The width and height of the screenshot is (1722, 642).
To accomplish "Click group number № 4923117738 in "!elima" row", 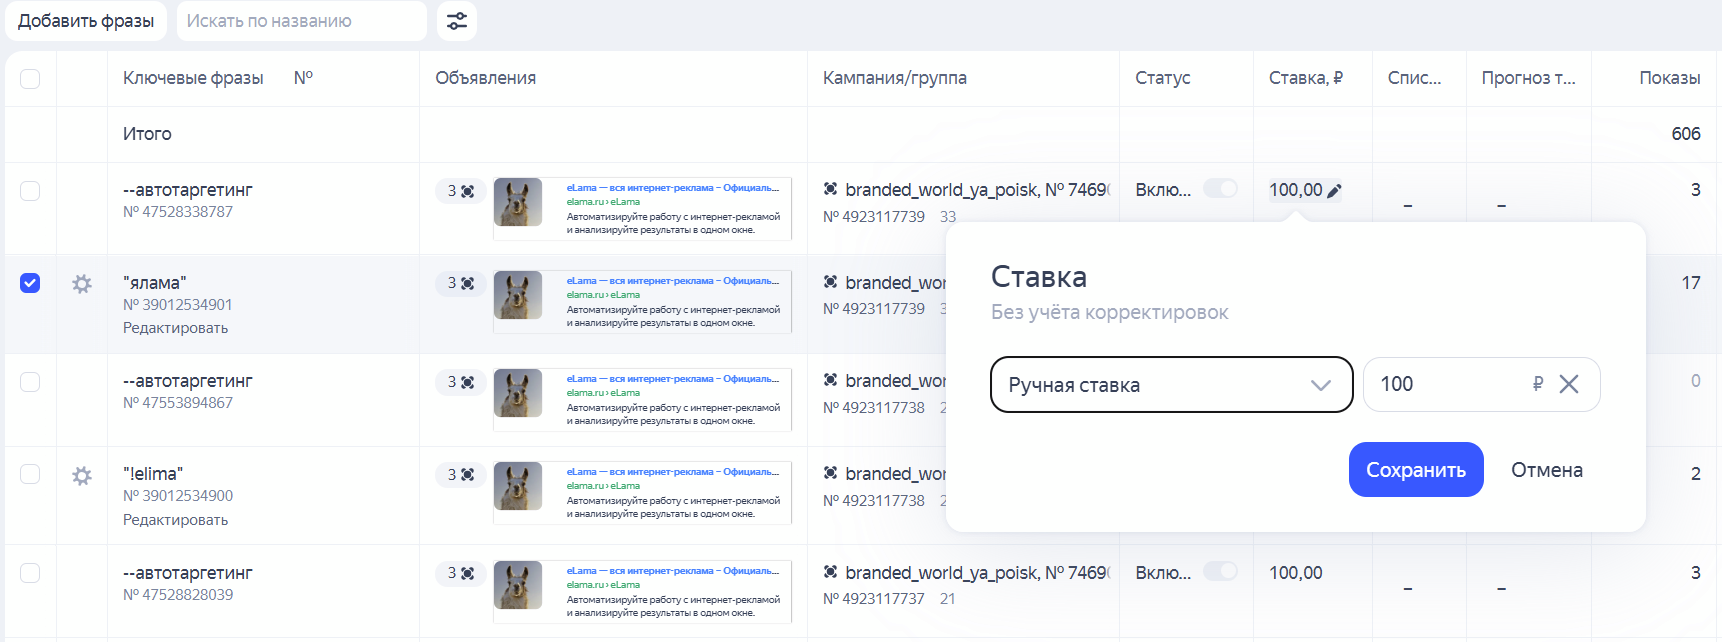I will pos(874,501).
